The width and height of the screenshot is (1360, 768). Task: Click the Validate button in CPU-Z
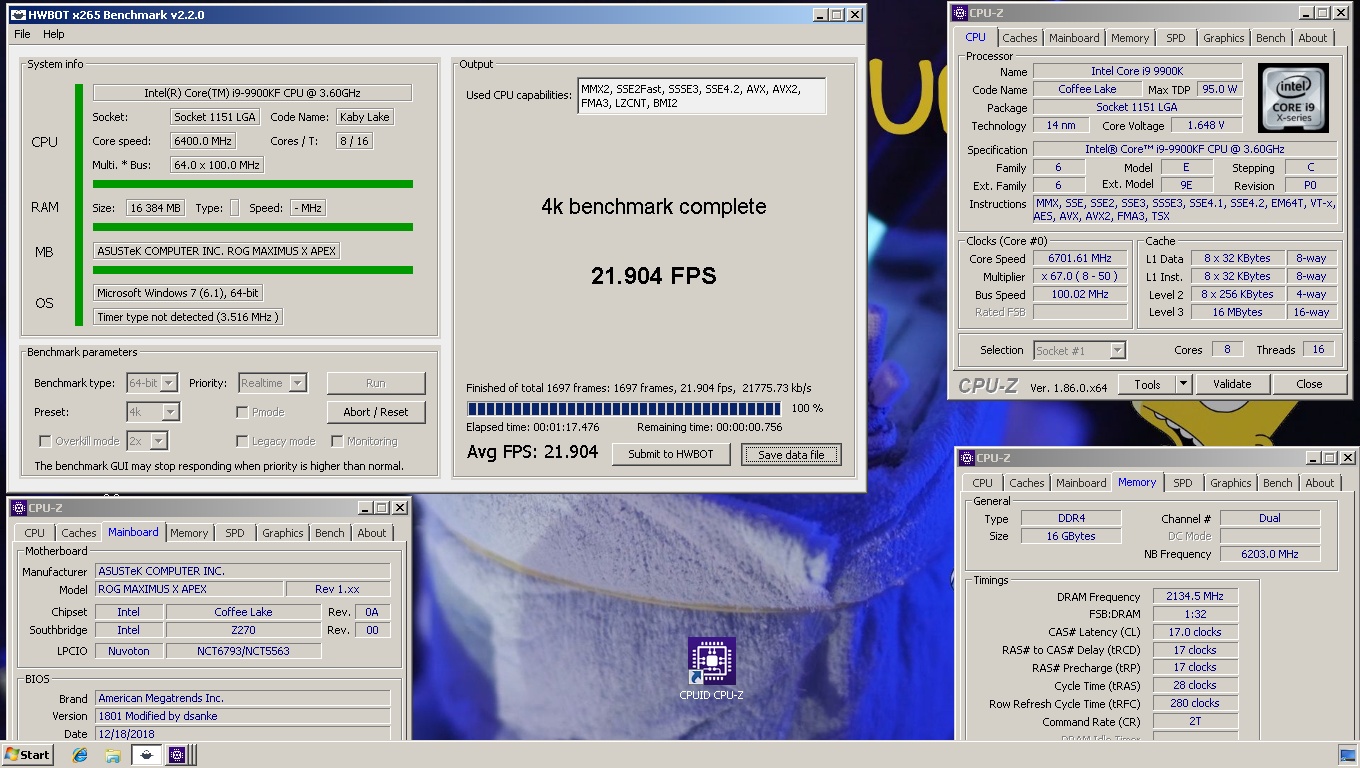pos(1232,384)
